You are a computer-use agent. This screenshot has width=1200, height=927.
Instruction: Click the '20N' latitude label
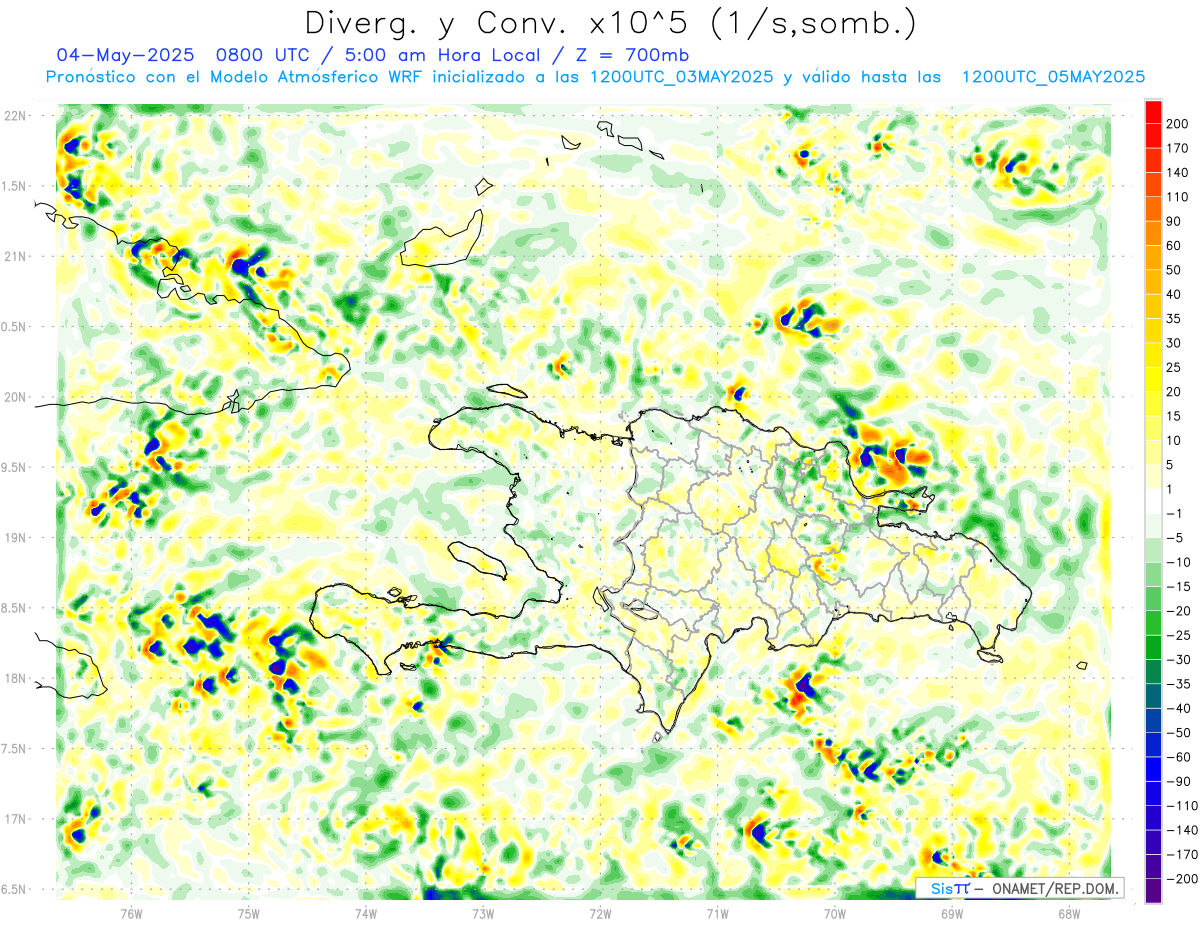pos(15,397)
